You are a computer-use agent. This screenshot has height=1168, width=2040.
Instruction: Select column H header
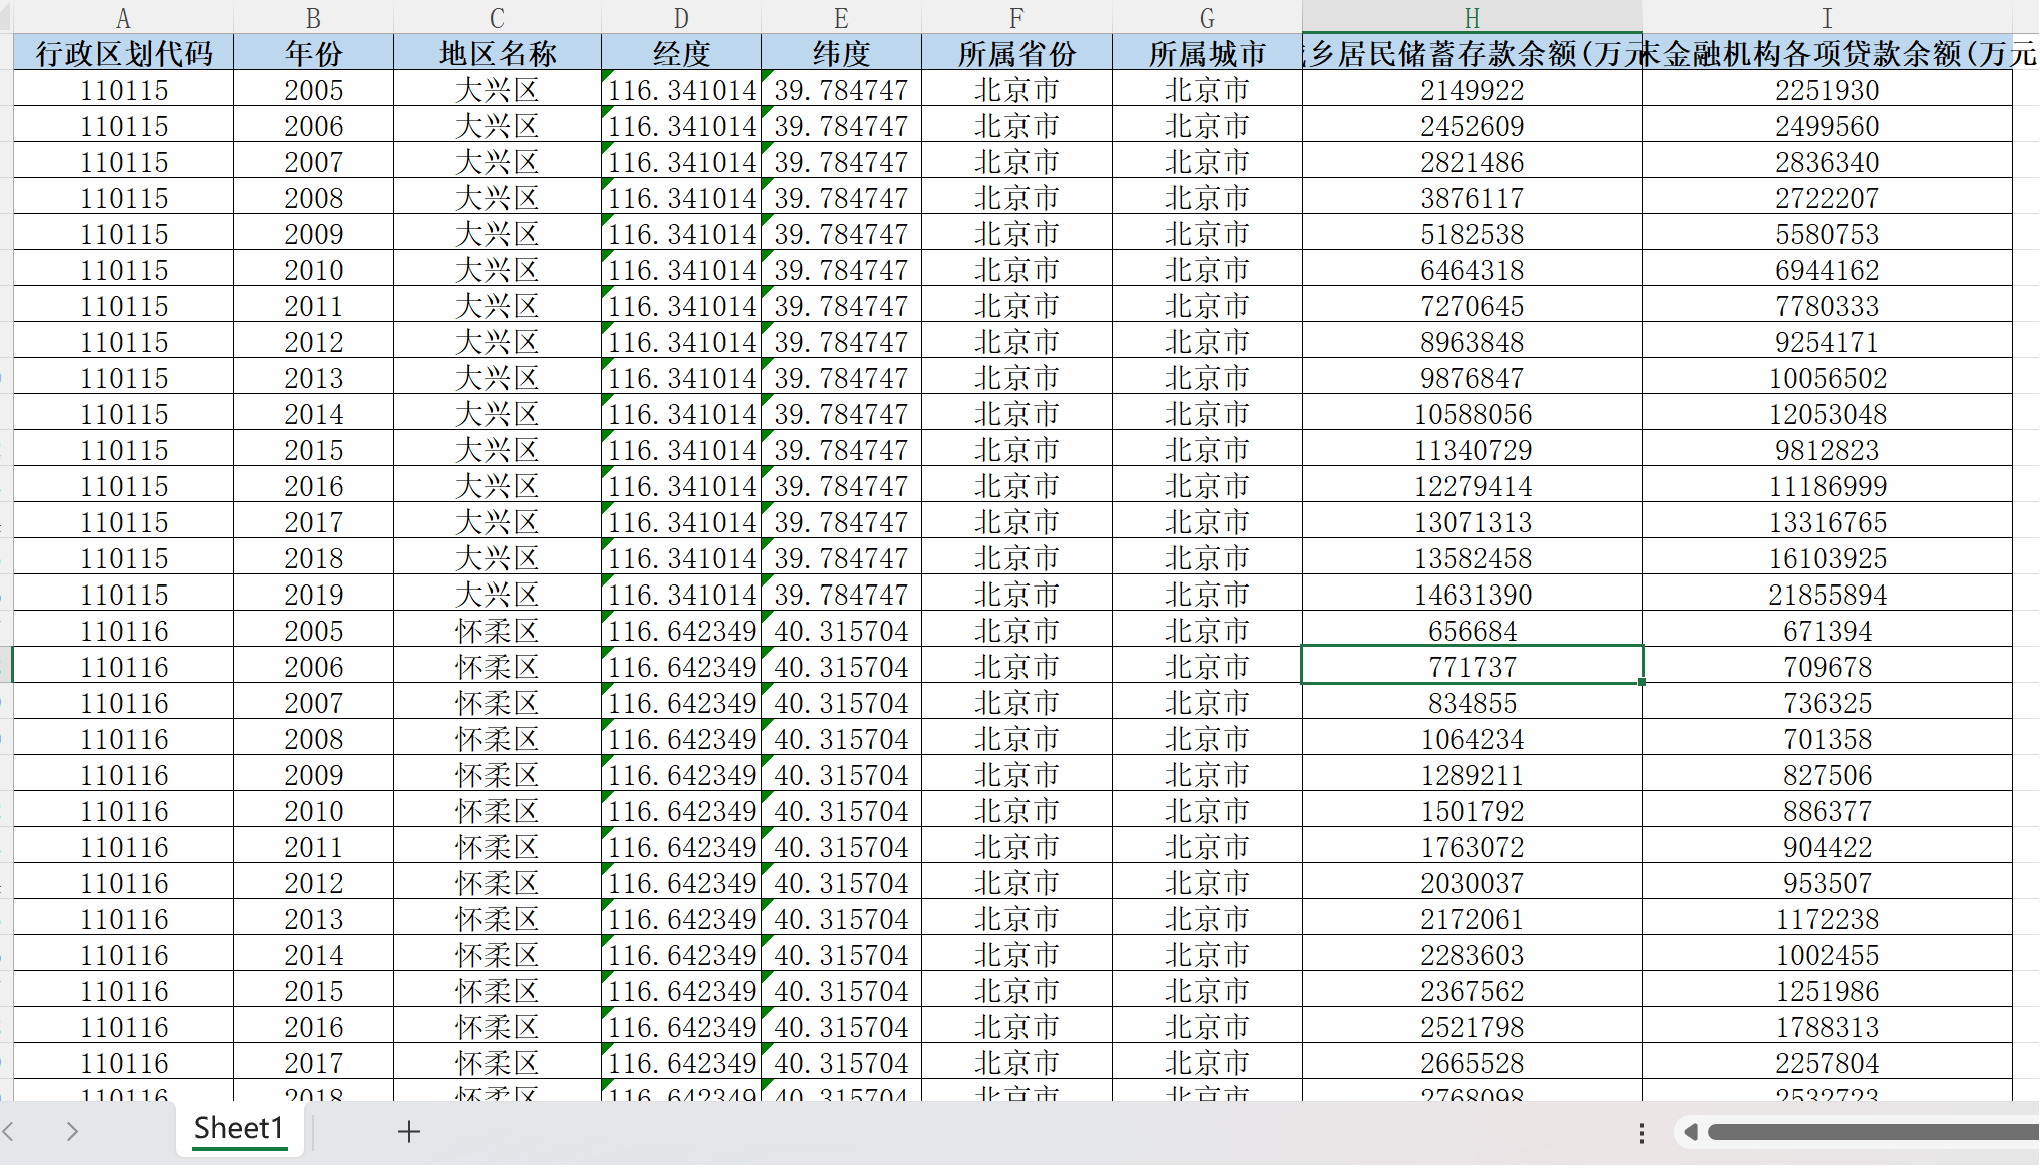1472,18
